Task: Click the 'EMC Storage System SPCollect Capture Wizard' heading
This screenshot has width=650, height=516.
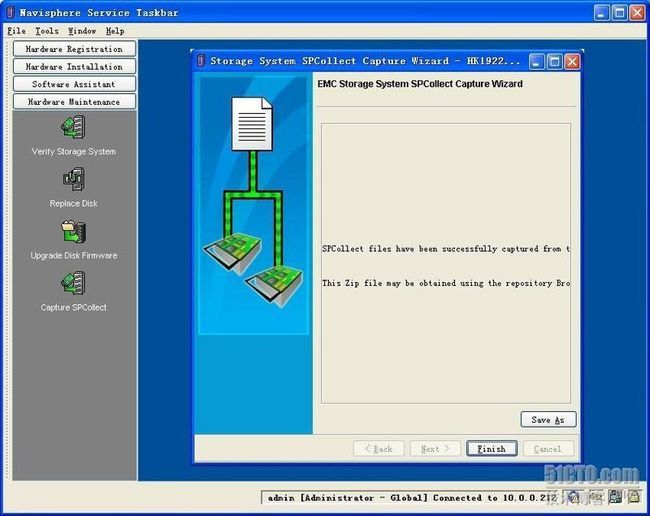Action: point(420,84)
